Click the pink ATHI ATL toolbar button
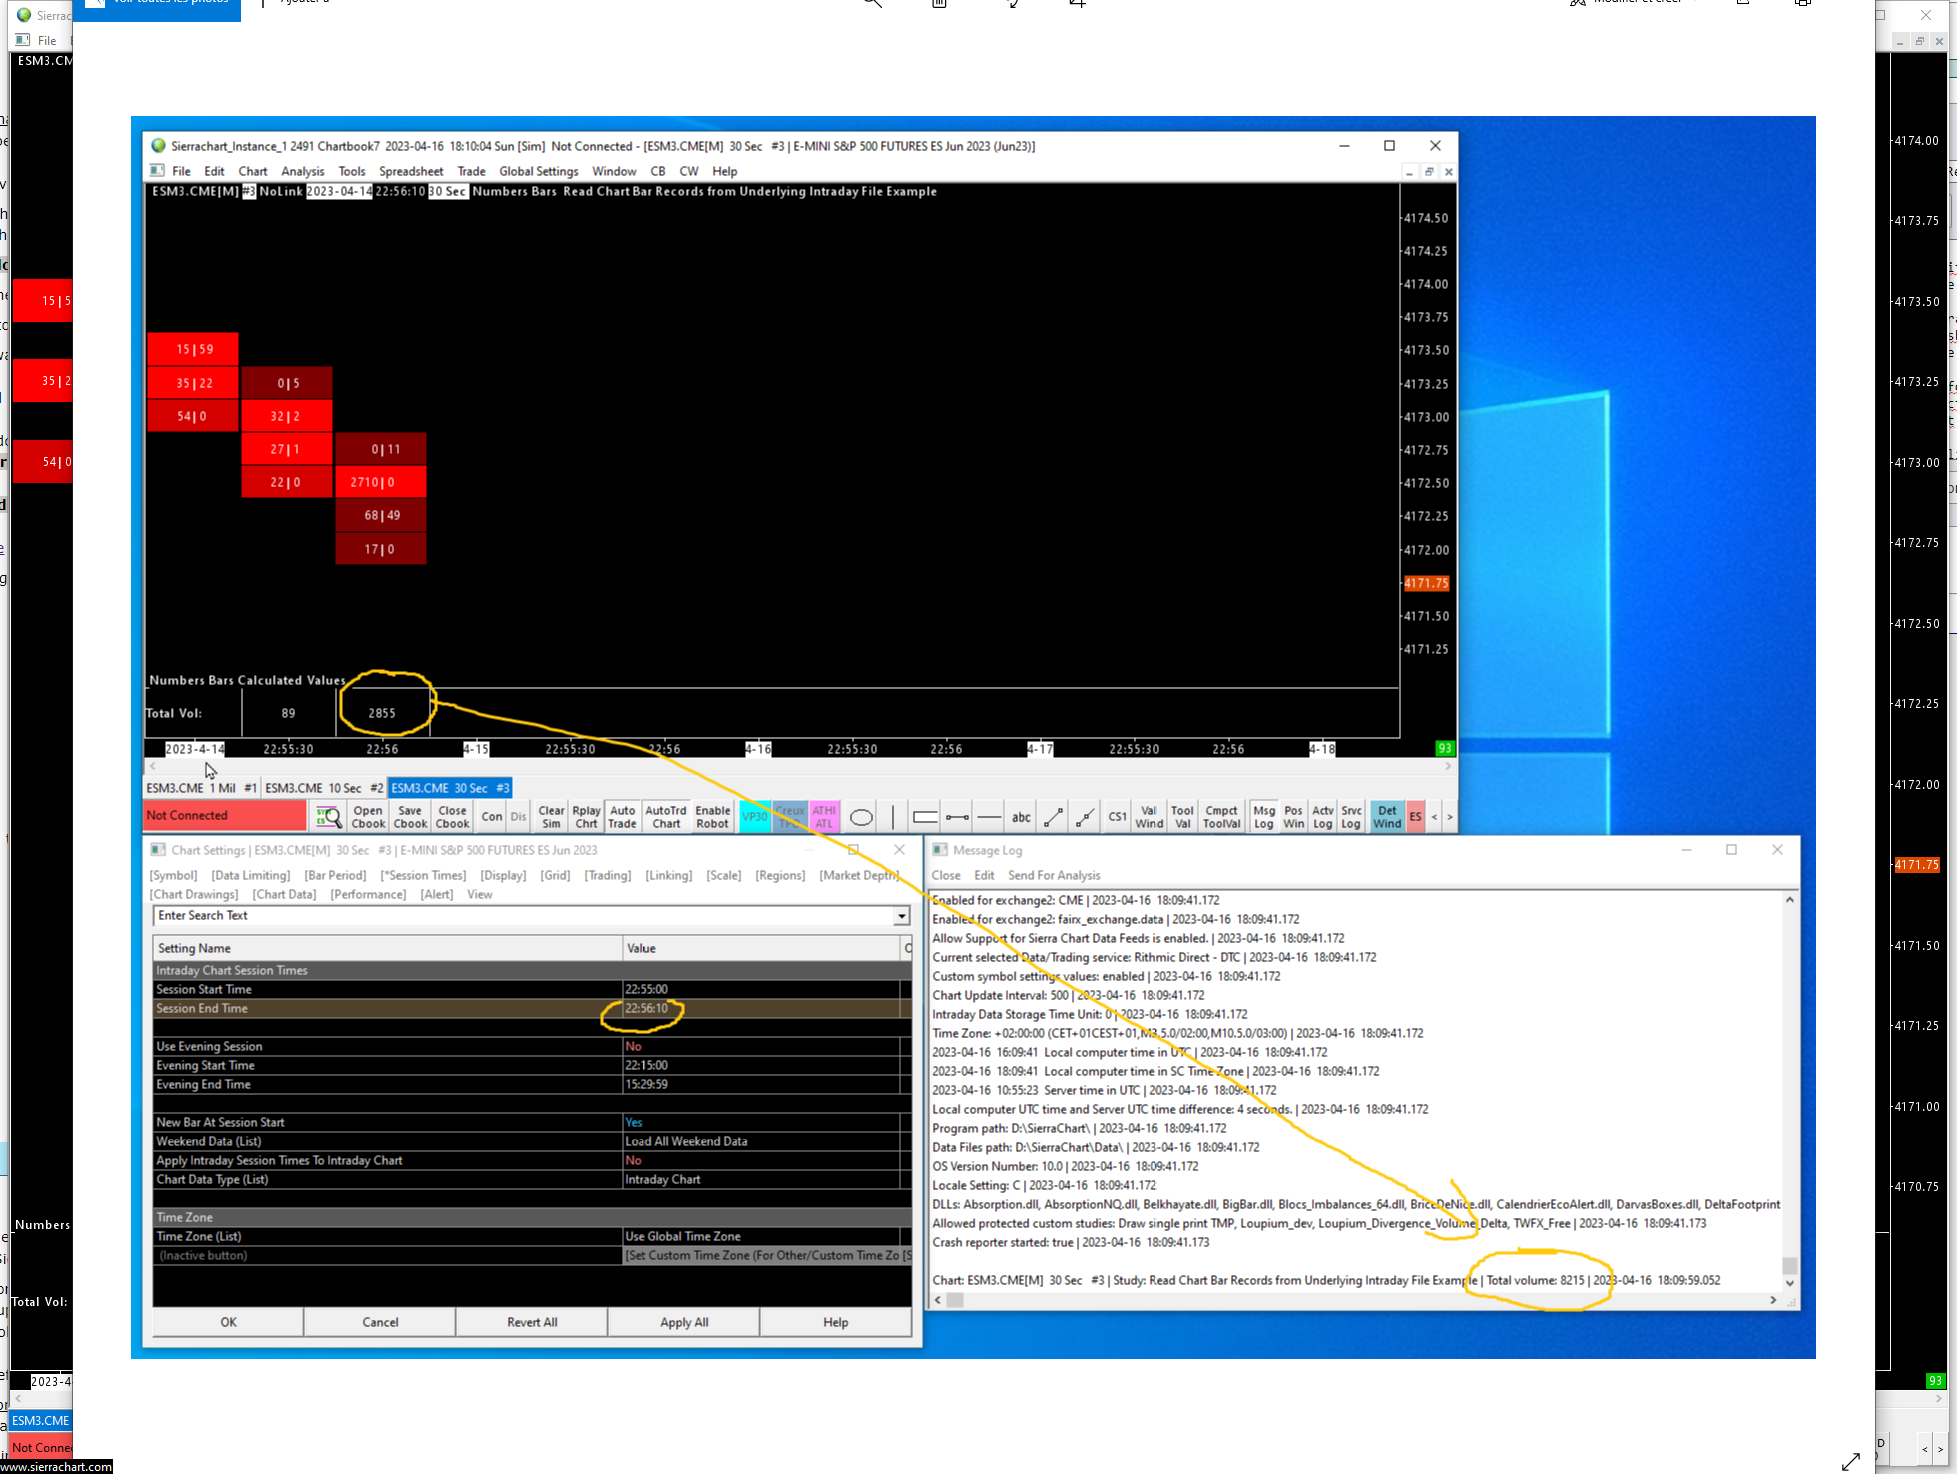The height and width of the screenshot is (1474, 1957). [823, 817]
